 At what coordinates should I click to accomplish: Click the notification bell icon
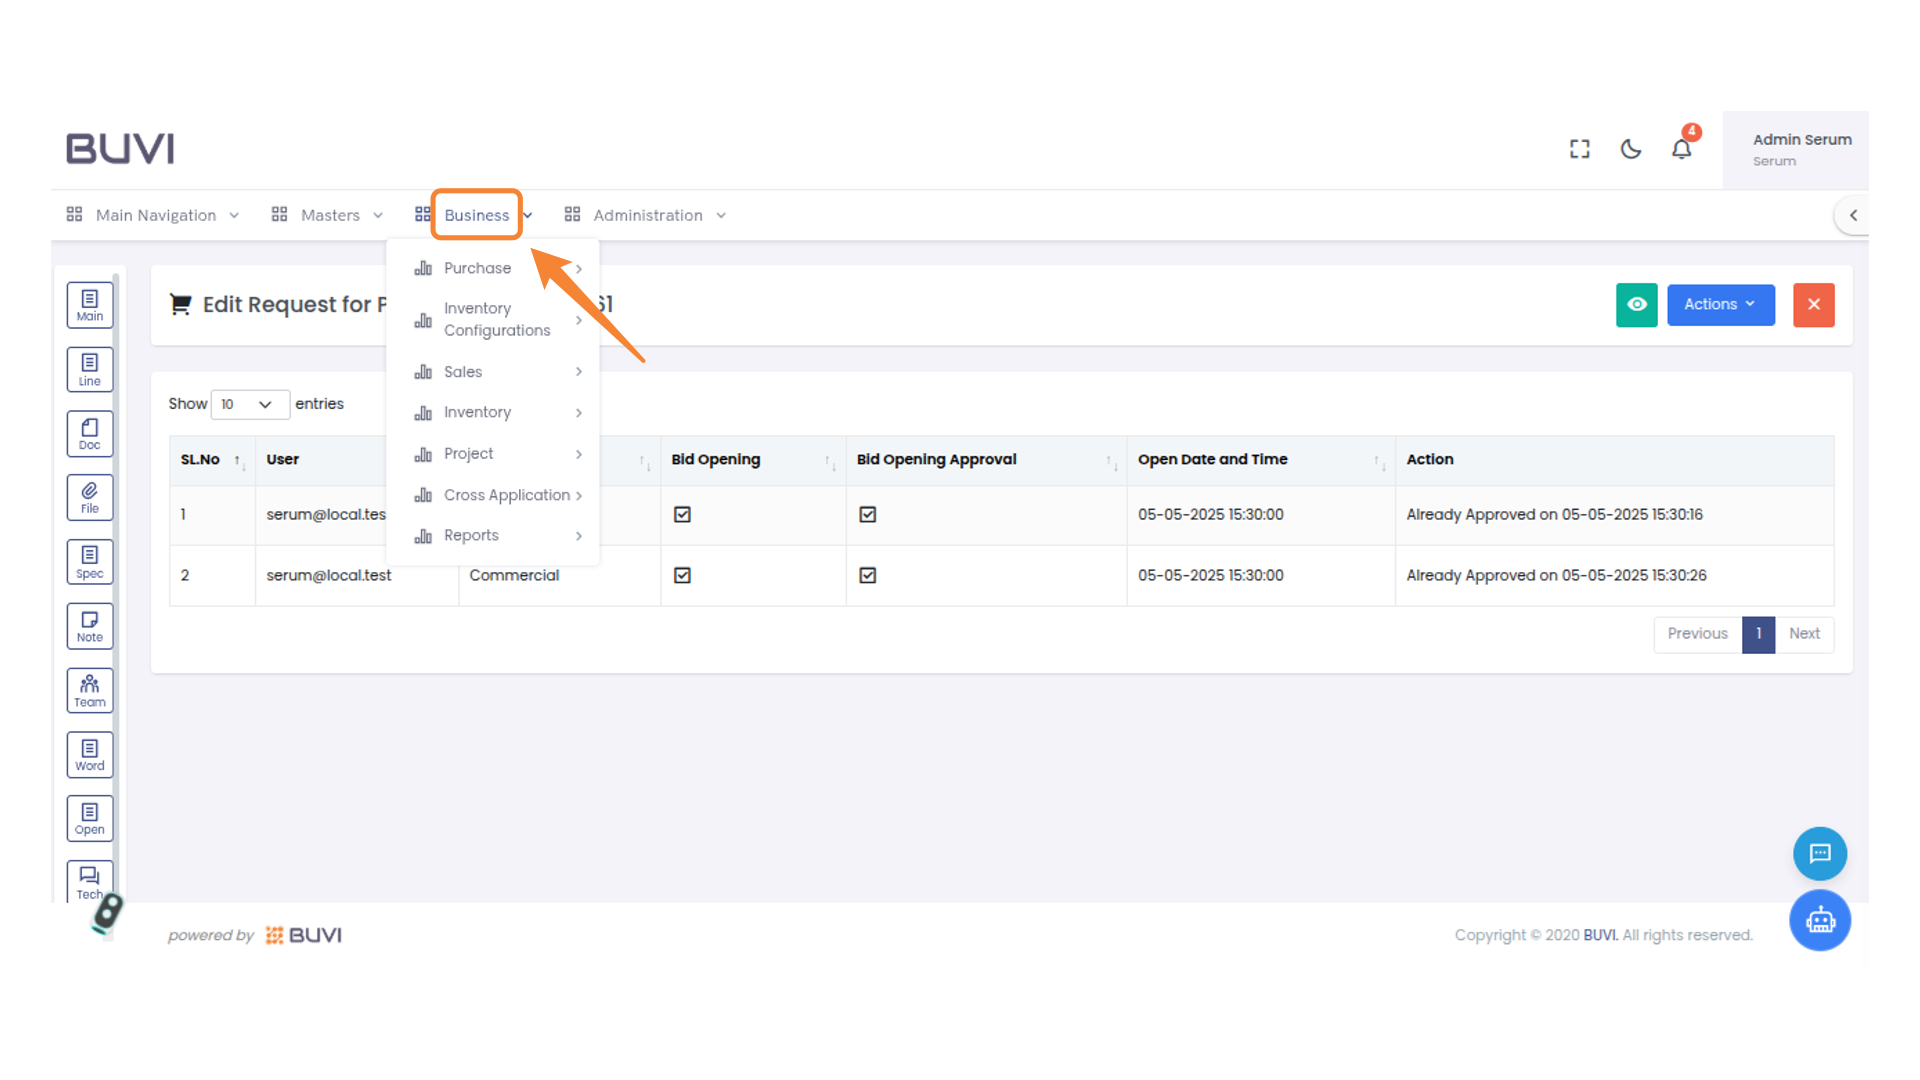point(1682,149)
